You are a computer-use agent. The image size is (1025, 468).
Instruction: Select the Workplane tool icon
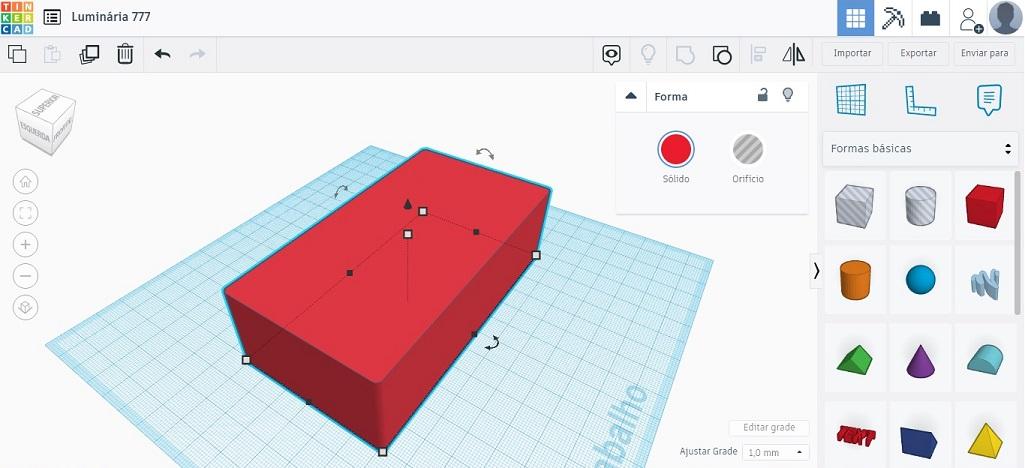point(851,100)
